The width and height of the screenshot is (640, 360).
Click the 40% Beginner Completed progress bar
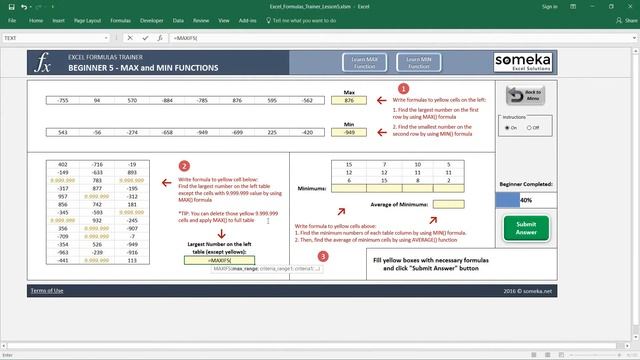pyautogui.click(x=526, y=200)
